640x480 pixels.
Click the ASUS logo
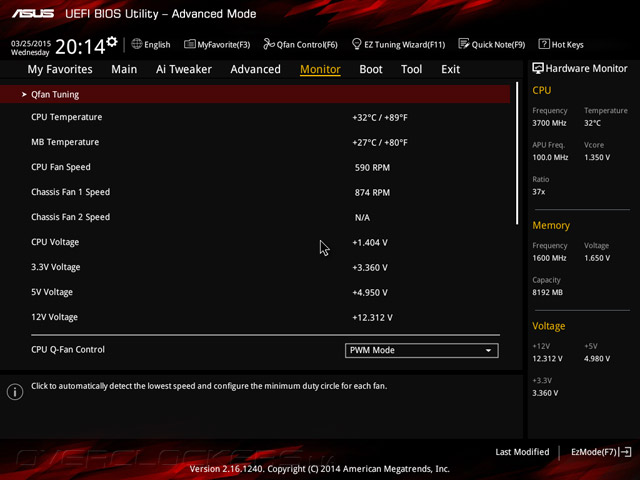[33, 13]
